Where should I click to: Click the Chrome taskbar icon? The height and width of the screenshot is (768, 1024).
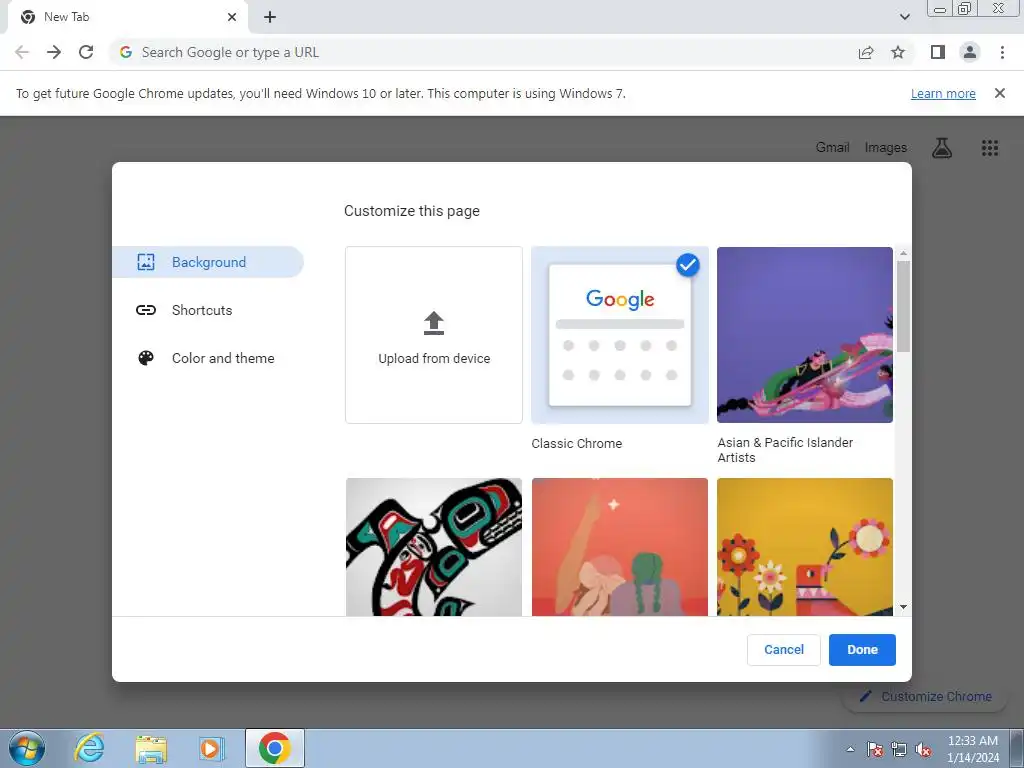coord(274,748)
